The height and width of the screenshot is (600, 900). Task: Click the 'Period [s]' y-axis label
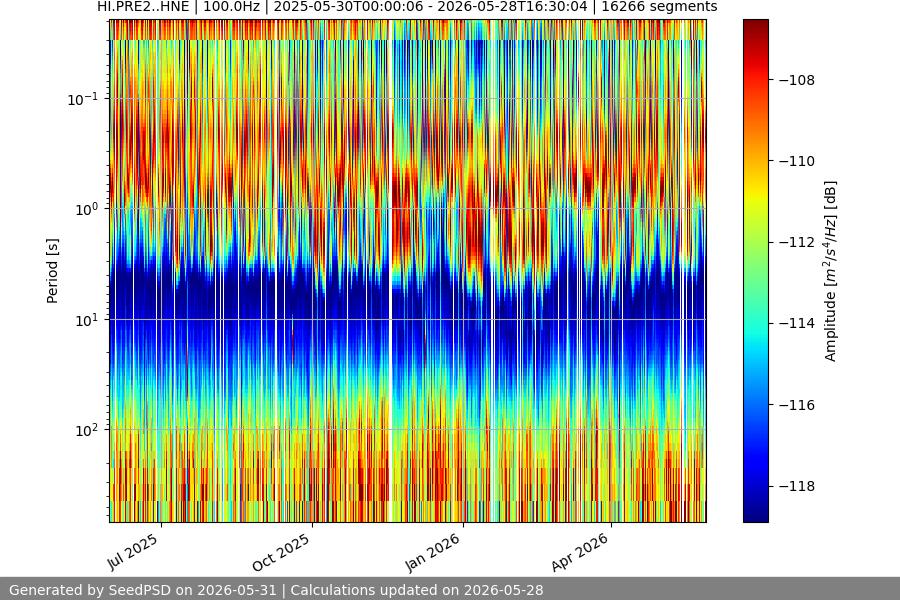click(x=52, y=271)
